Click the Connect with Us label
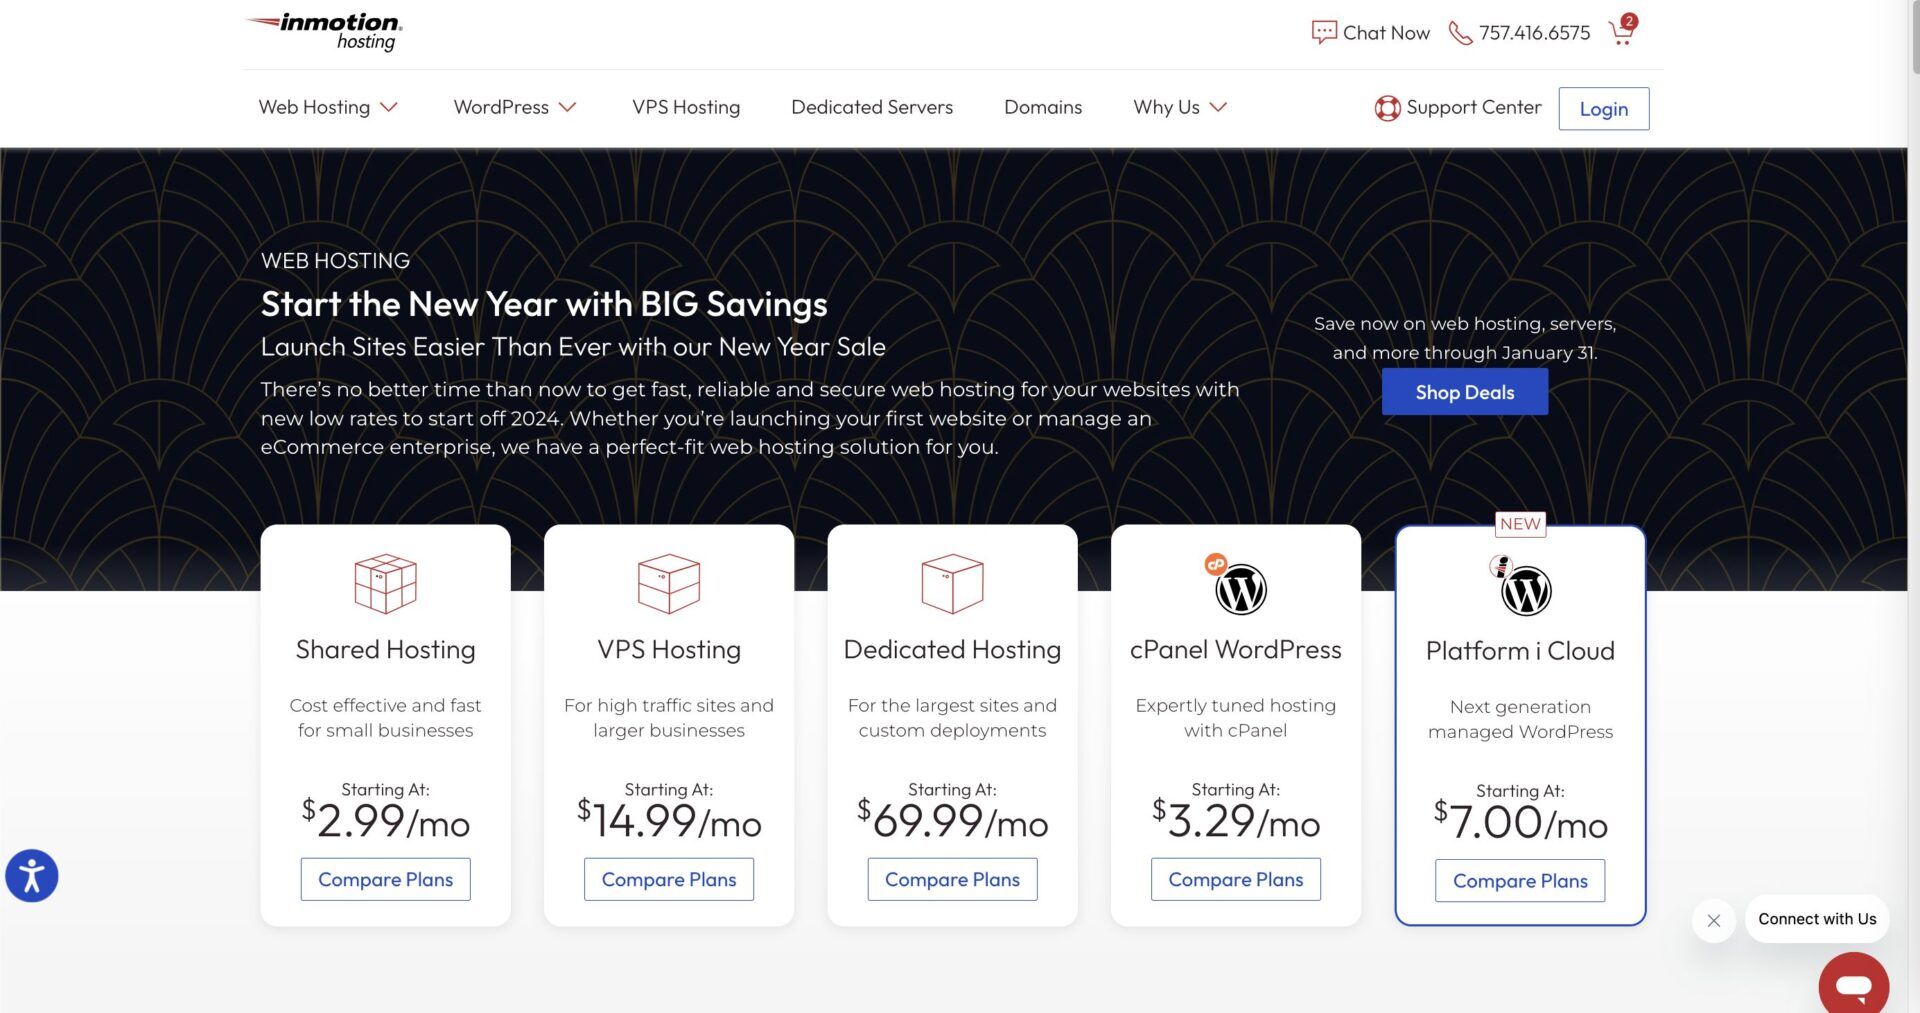1920x1013 pixels. coord(1817,919)
